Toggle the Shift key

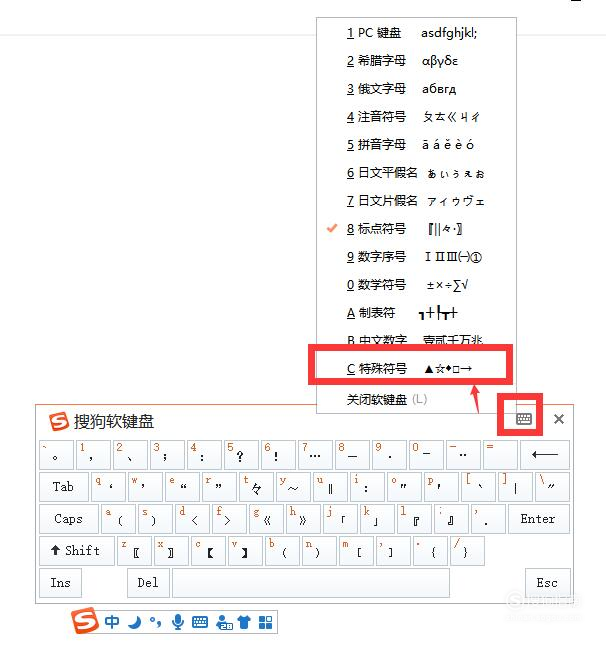point(76,550)
